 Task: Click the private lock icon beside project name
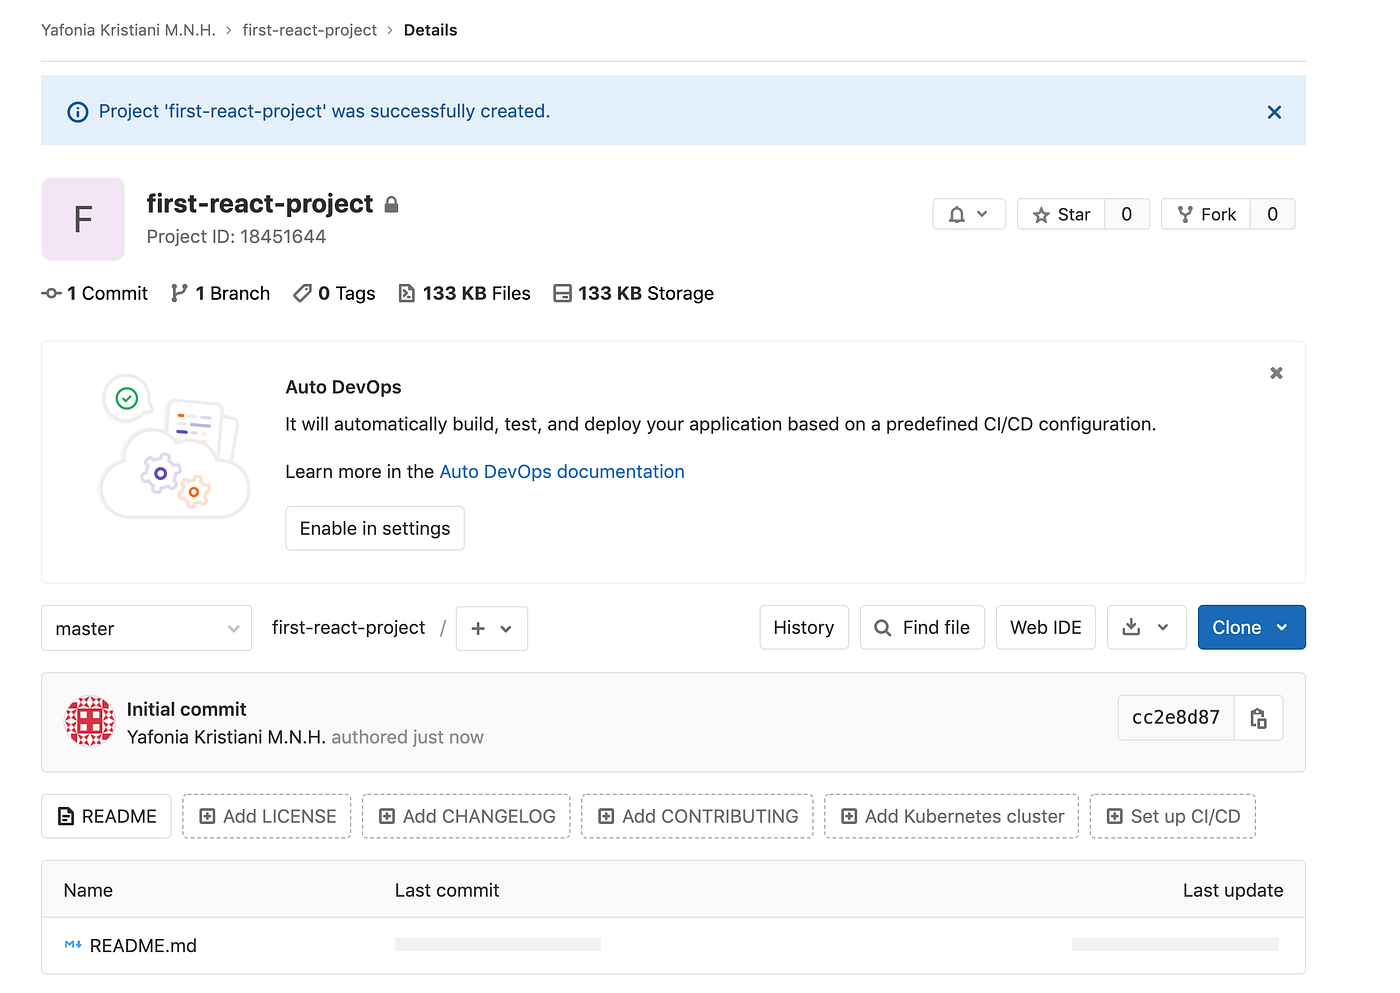tap(391, 204)
